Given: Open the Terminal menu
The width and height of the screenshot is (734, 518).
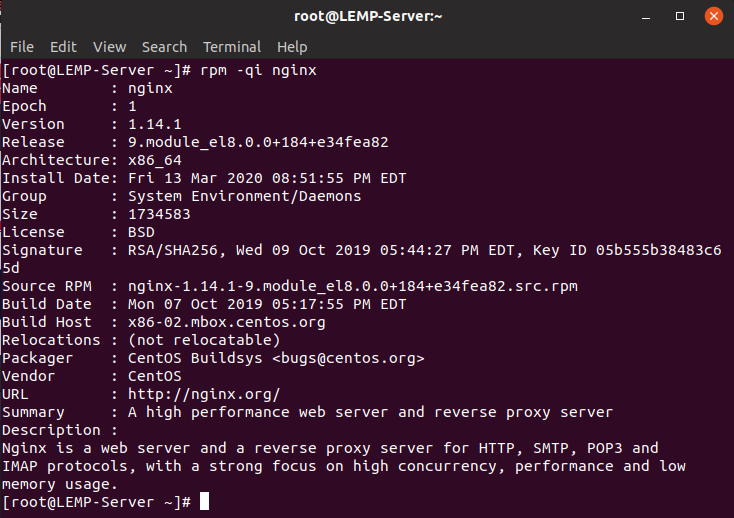Looking at the screenshot, I should (x=232, y=47).
